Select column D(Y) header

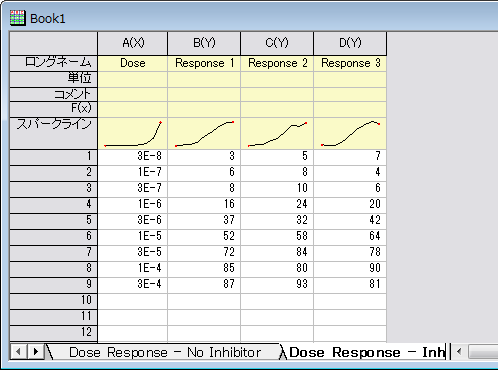click(350, 43)
